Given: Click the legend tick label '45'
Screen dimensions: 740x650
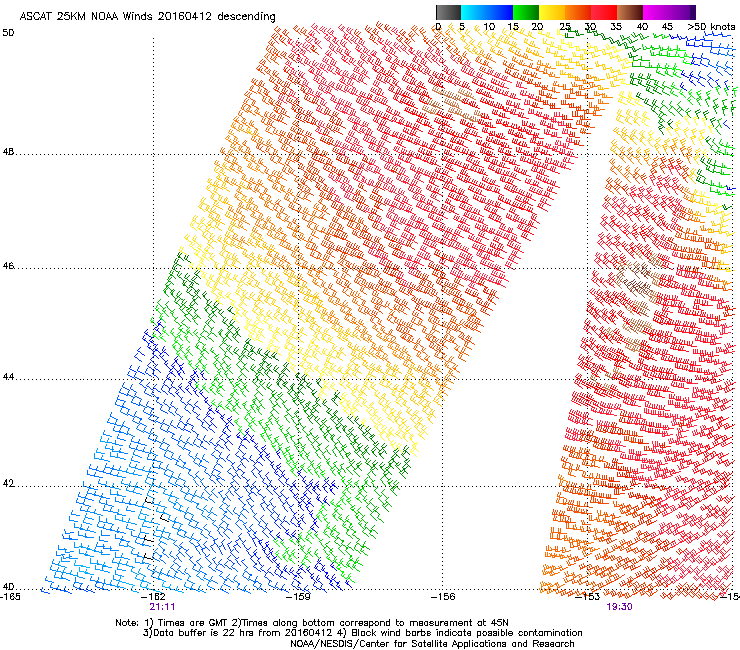Looking at the screenshot, I should point(667,26).
